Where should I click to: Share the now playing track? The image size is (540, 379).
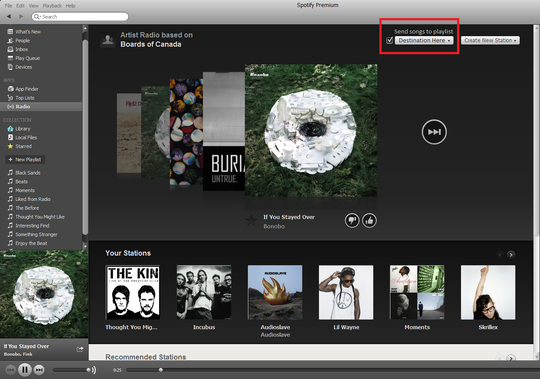(x=80, y=349)
